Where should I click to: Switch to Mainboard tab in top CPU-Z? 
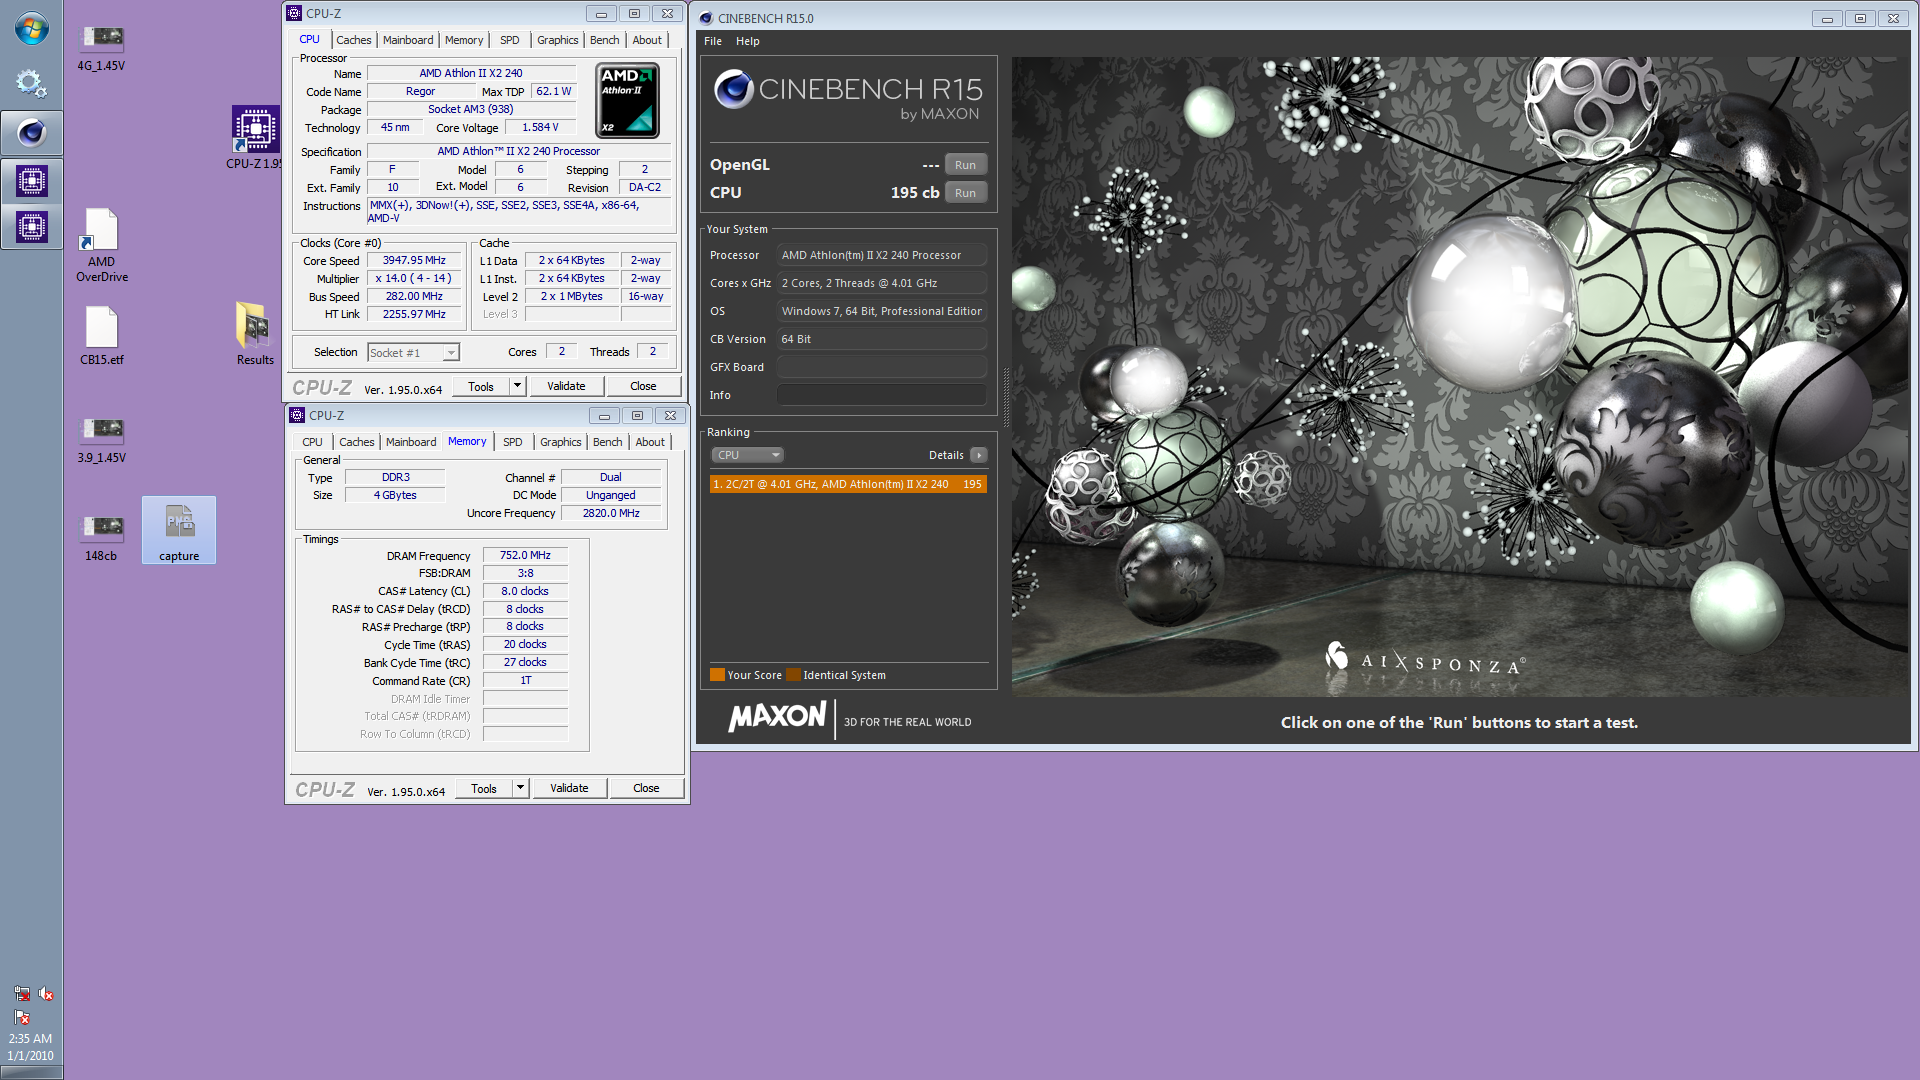(x=408, y=40)
